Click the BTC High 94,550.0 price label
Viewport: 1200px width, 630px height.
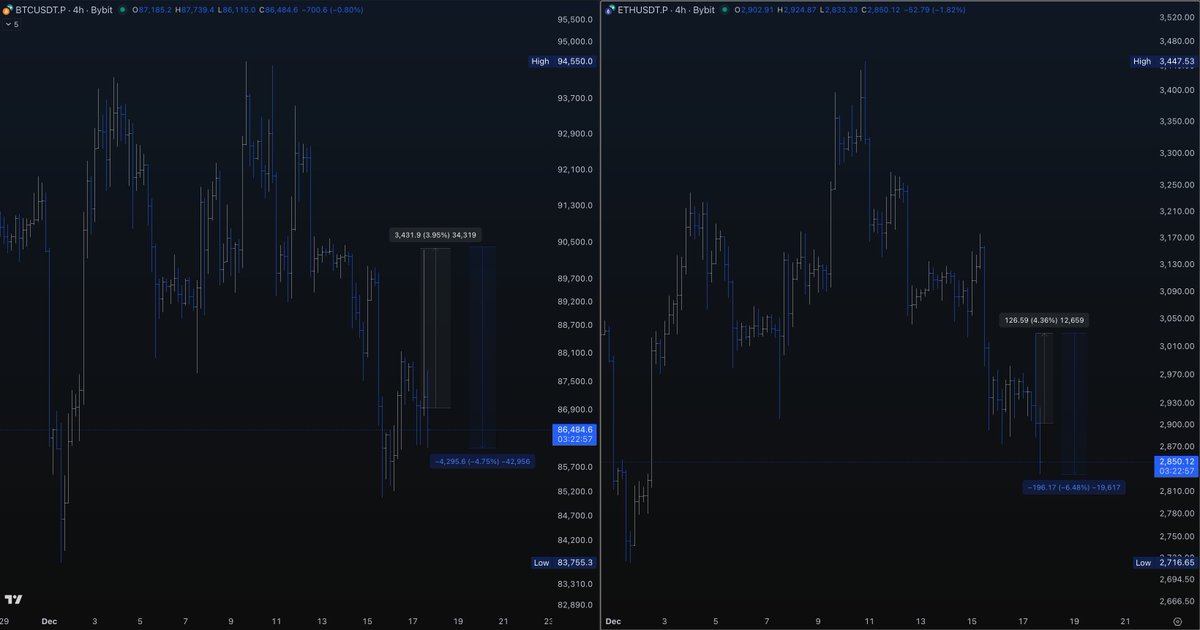click(x=562, y=61)
